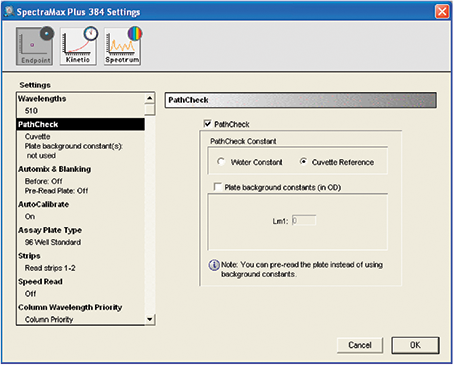Click the 'On' value under AutoCalibrate
453x365 pixels.
[x=30, y=217]
